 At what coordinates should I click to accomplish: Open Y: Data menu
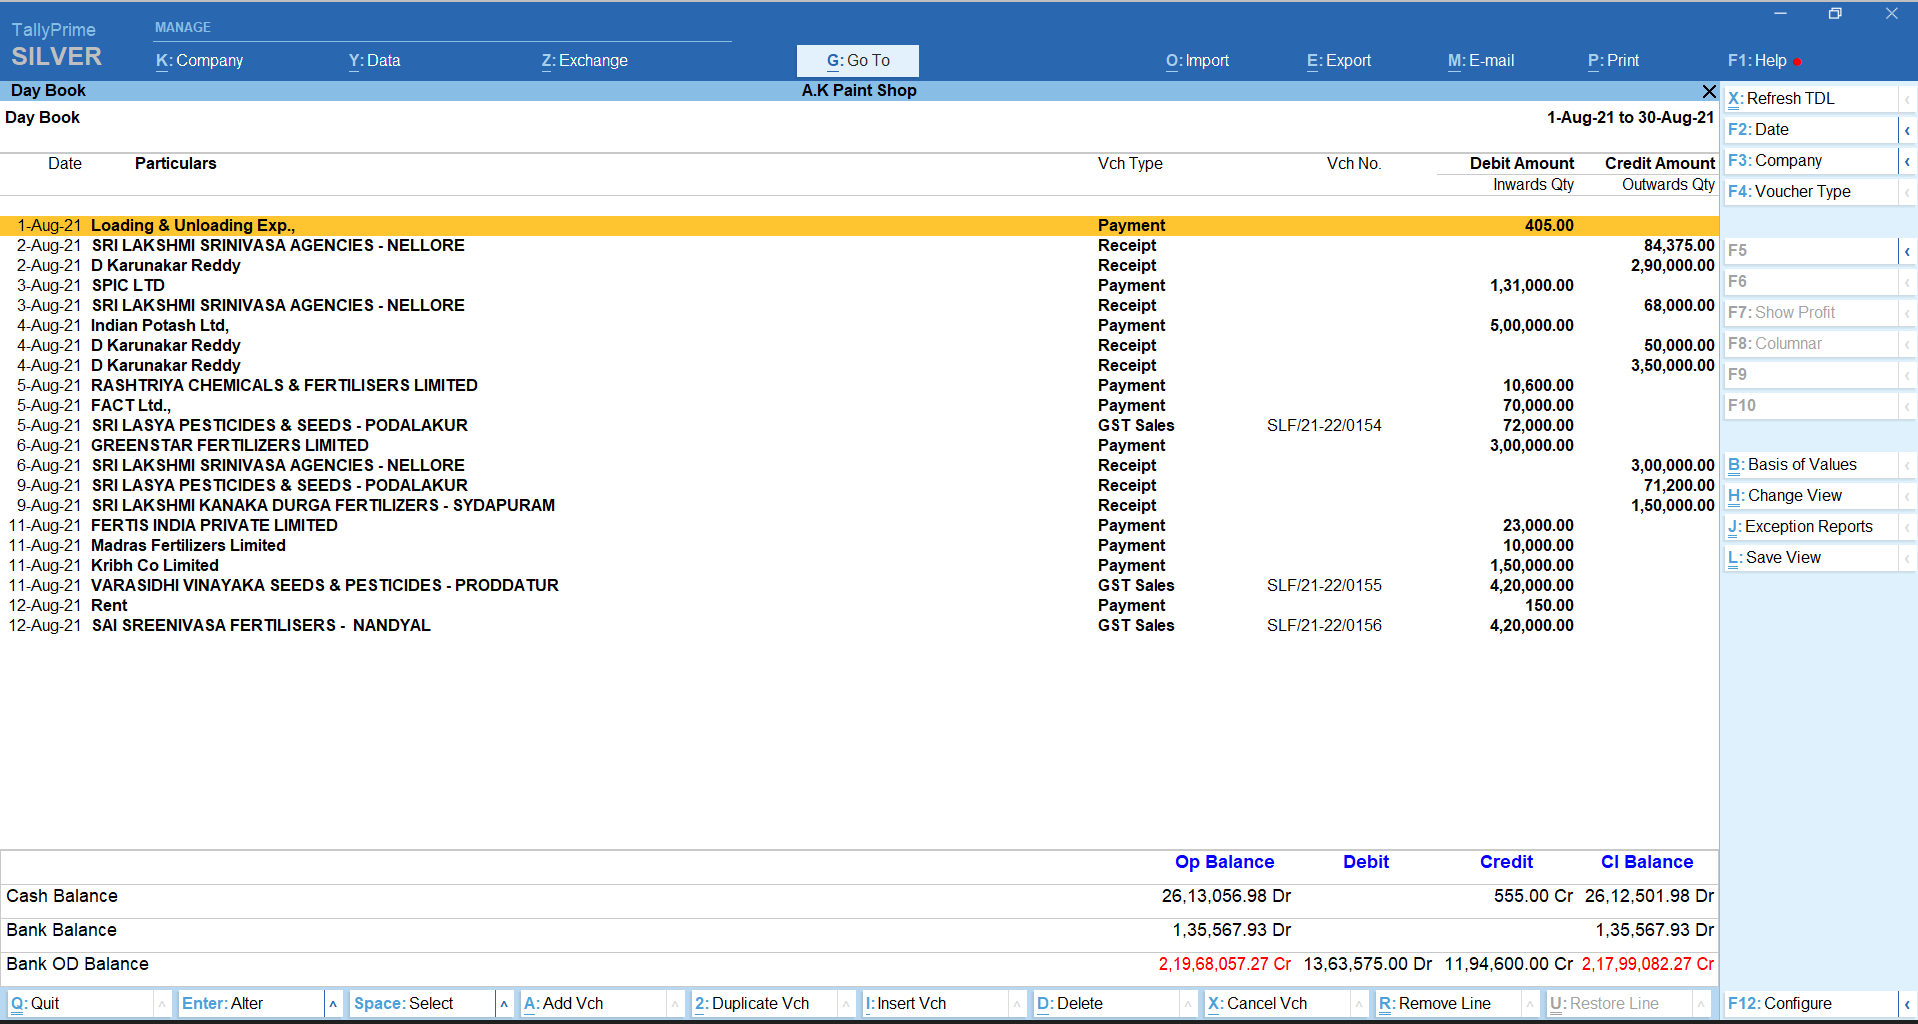[x=374, y=61]
